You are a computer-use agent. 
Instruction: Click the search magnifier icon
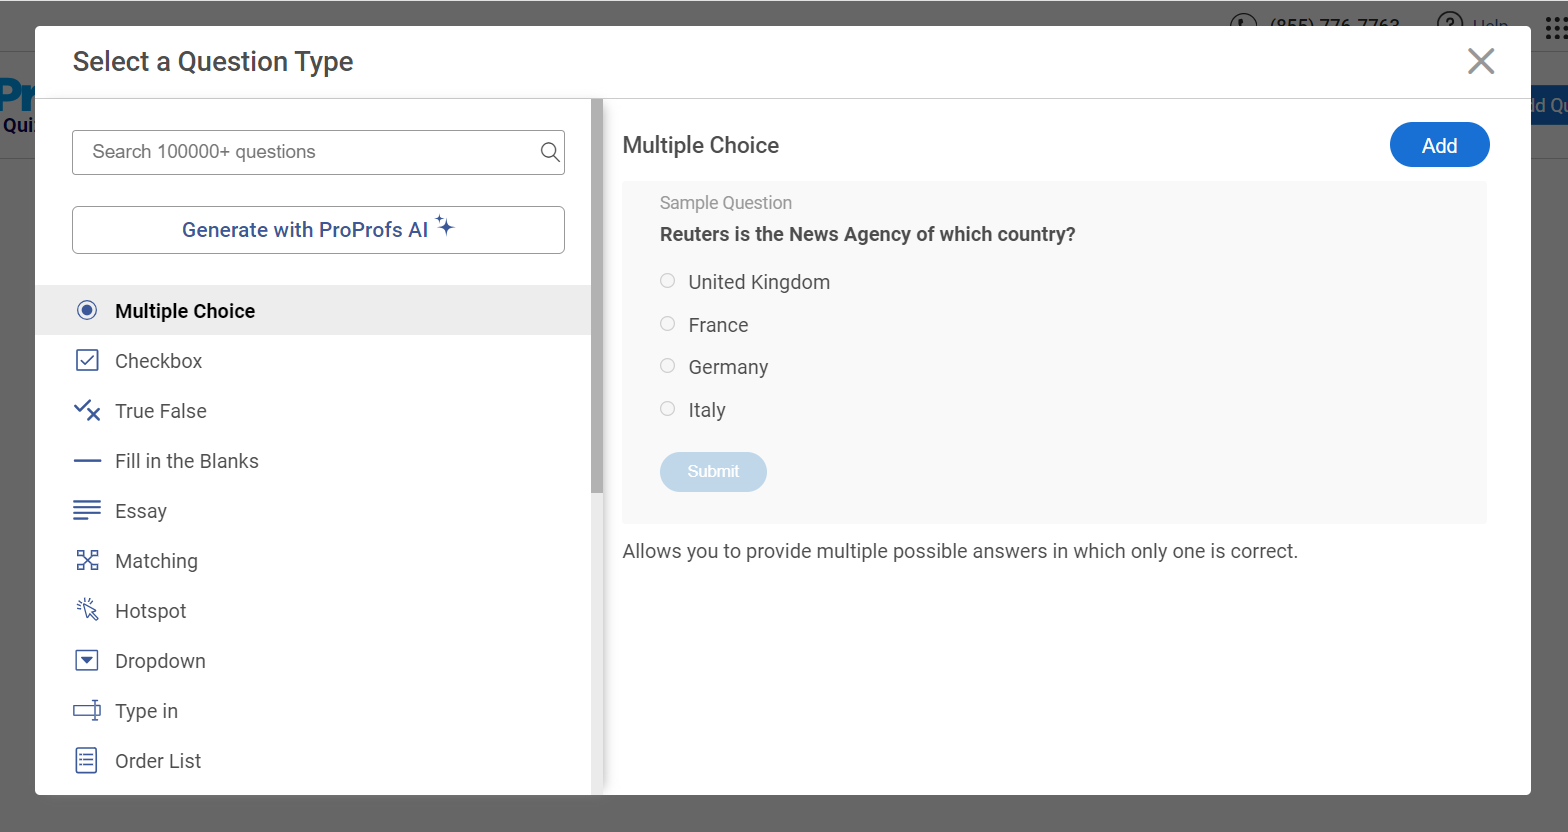tap(549, 152)
